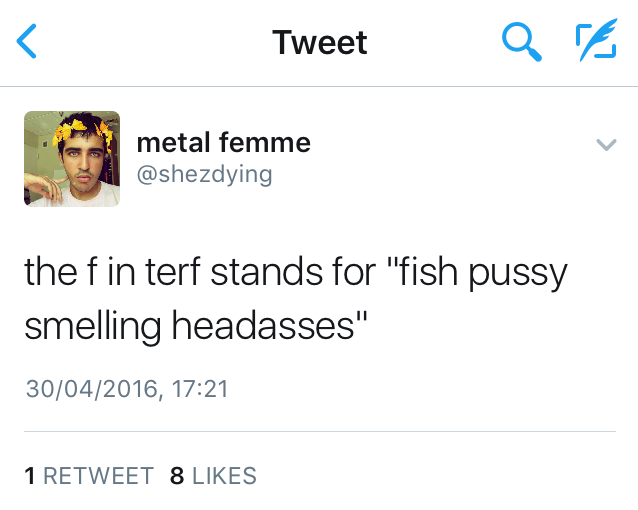Tap the word LIKES label

pyautogui.click(x=224, y=476)
